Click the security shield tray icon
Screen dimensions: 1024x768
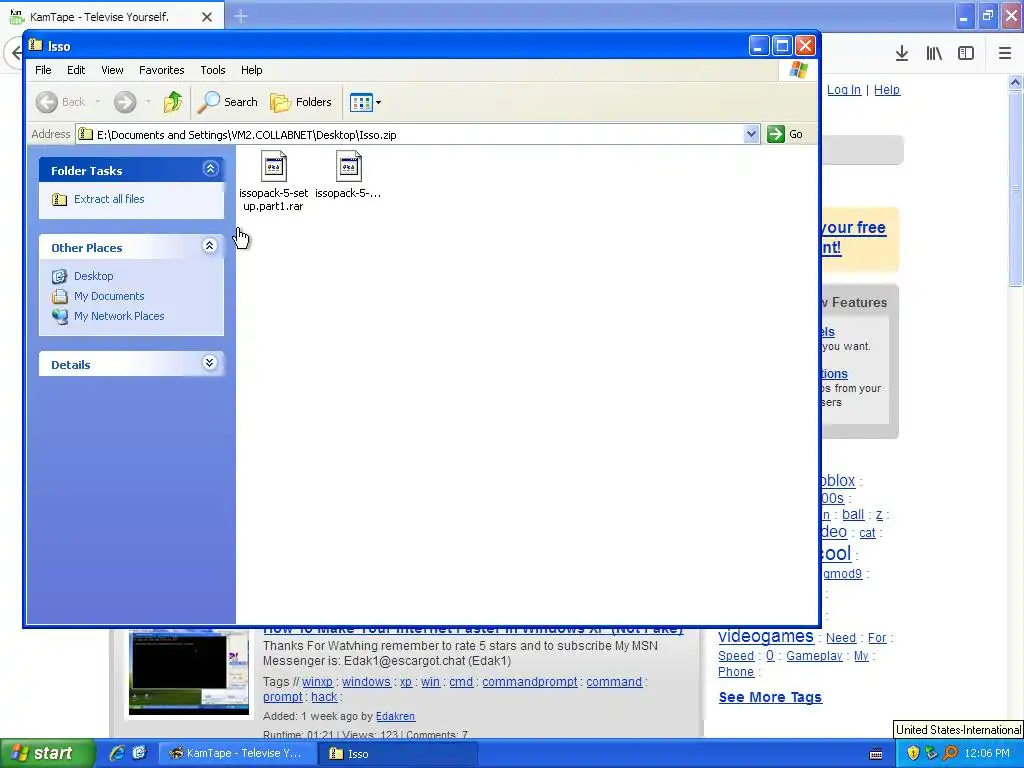[913, 753]
